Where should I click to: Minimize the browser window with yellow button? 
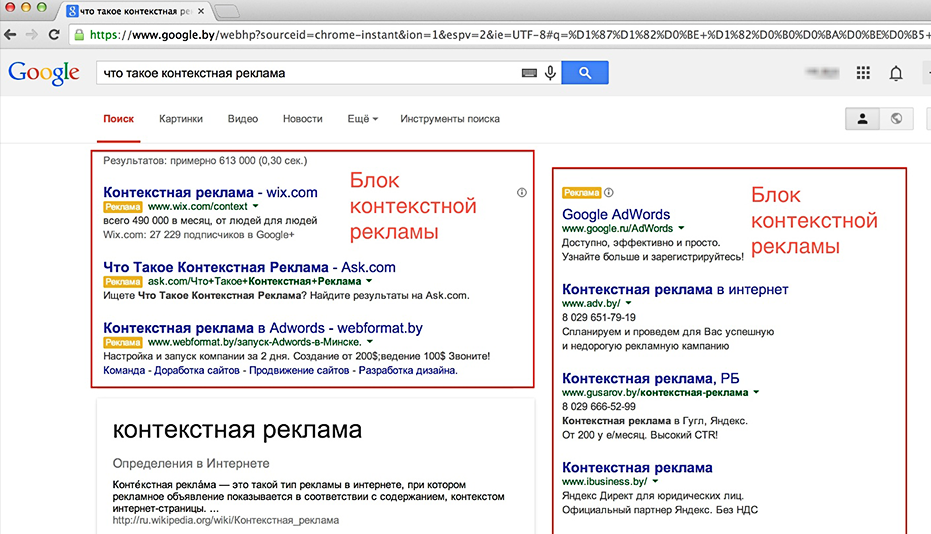coord(26,8)
